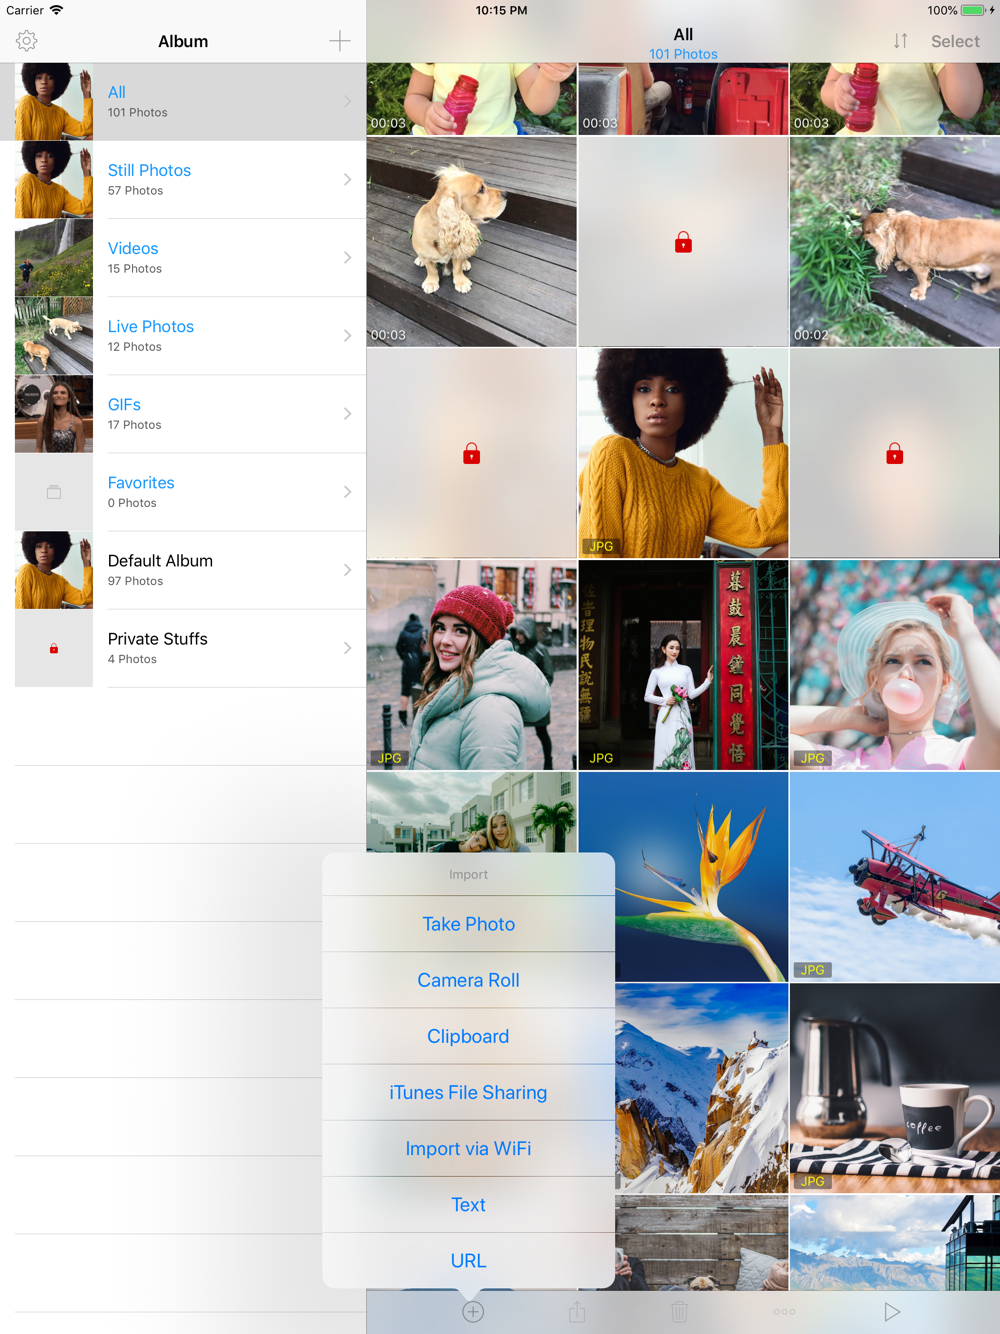Click the battery status icon
Image resolution: width=1000 pixels, height=1334 pixels.
(973, 10)
